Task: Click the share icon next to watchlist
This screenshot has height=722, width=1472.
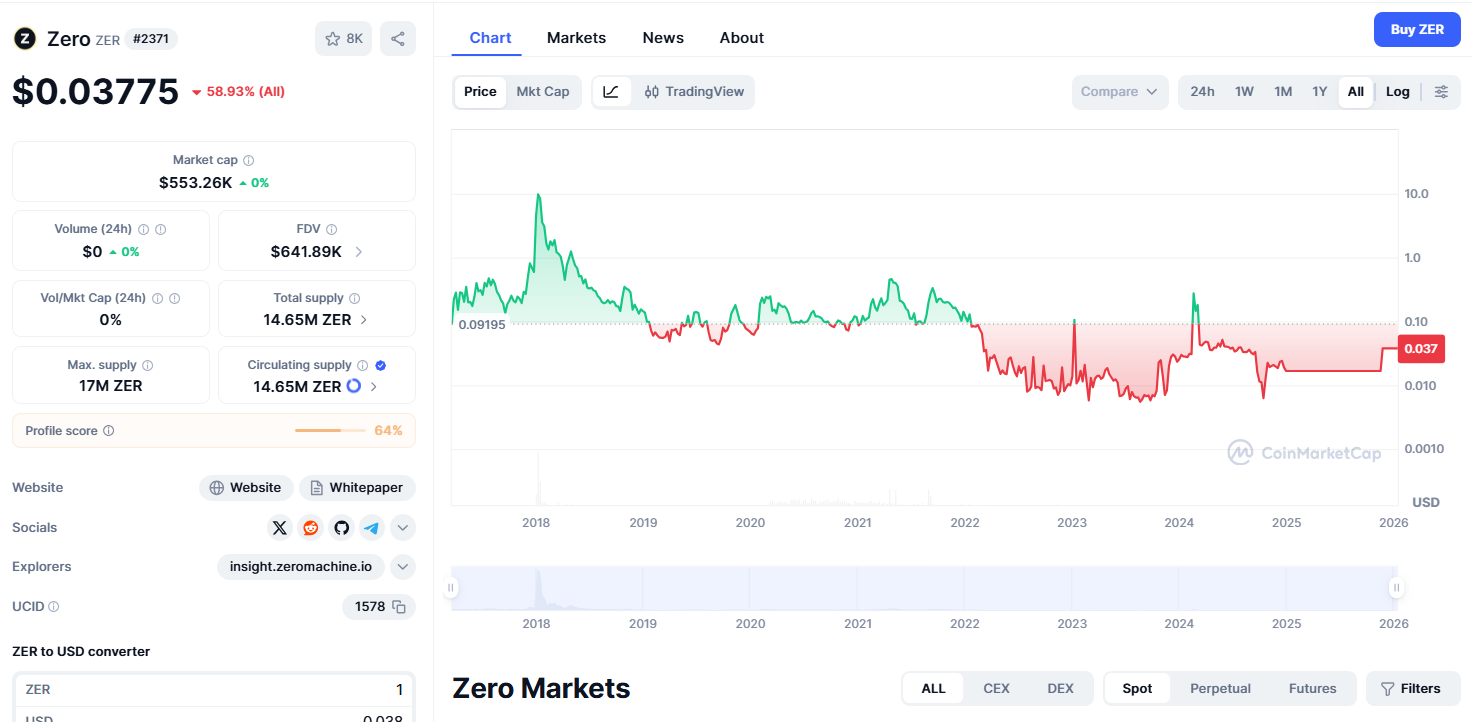Action: pos(398,39)
